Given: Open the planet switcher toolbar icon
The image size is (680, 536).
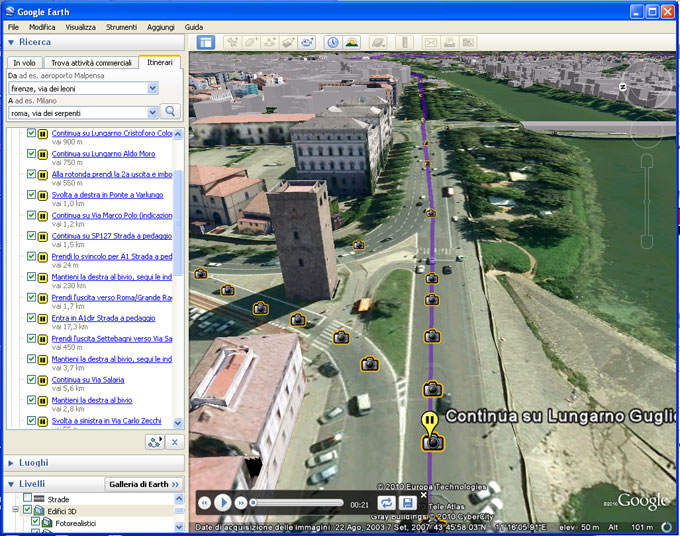Looking at the screenshot, I should click(x=378, y=42).
